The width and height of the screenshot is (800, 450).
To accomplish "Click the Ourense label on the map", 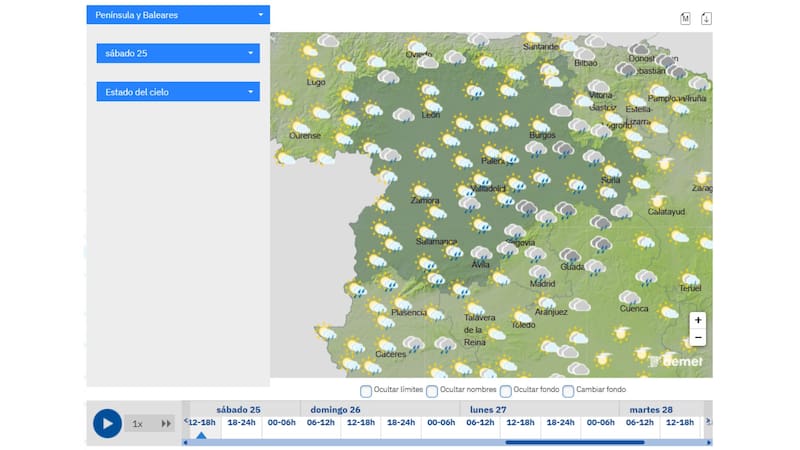I will 305,136.
